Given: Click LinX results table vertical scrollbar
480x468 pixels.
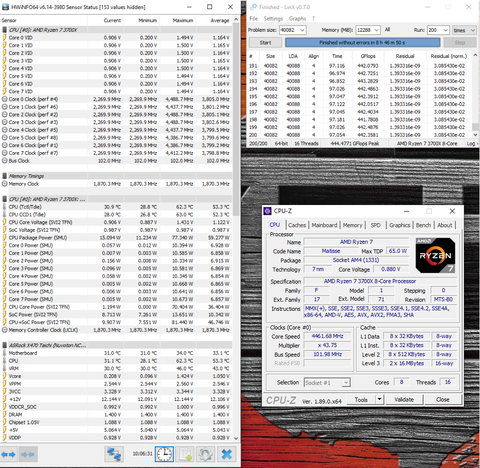Looking at the screenshot, I should (475, 127).
